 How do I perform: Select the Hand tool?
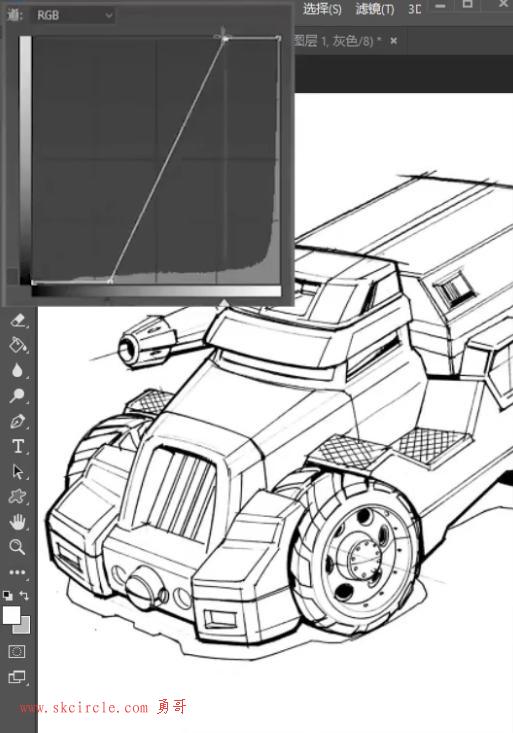(17, 522)
